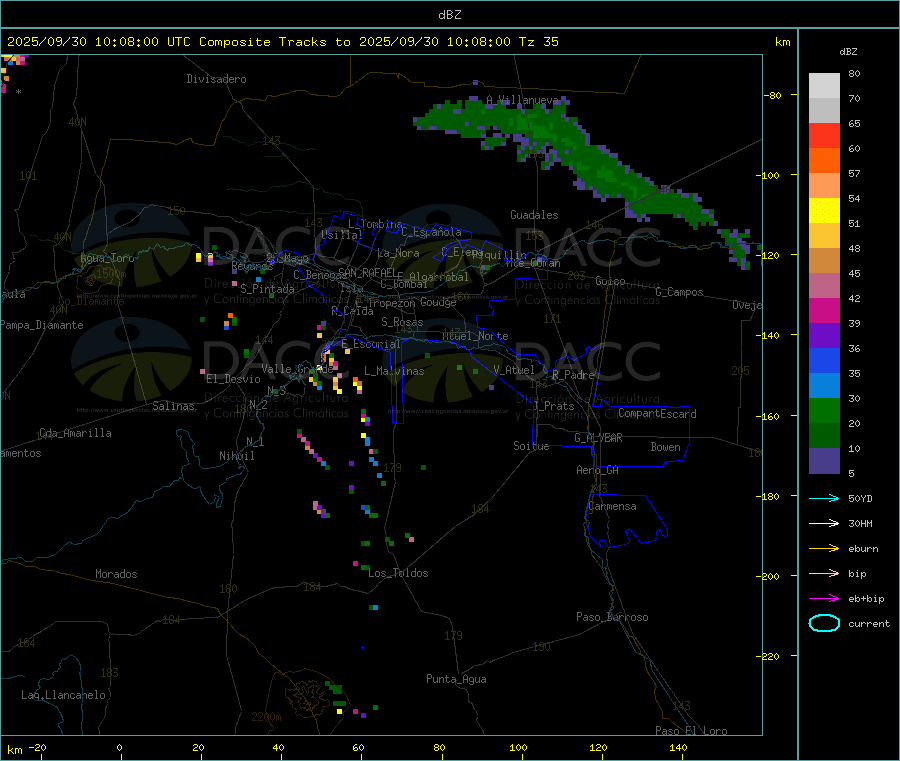Click the 'L_Malvinas' map label
900x761 pixels.
point(394,371)
